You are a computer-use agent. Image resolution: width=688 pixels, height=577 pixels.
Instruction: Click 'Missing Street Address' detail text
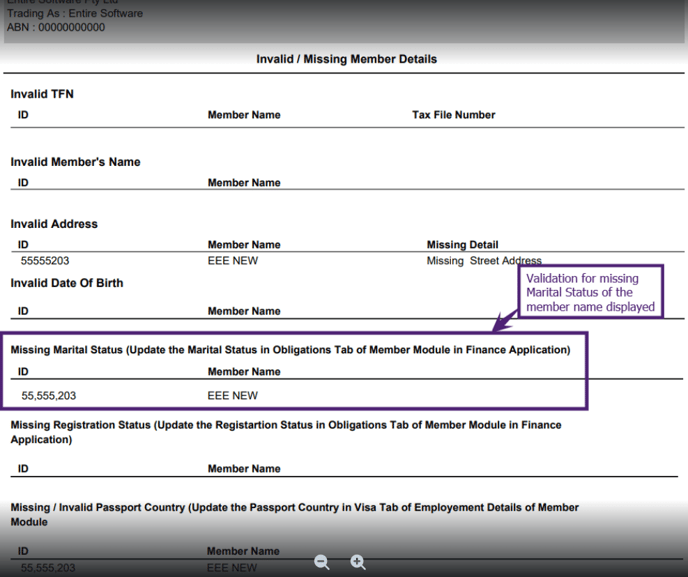click(484, 261)
